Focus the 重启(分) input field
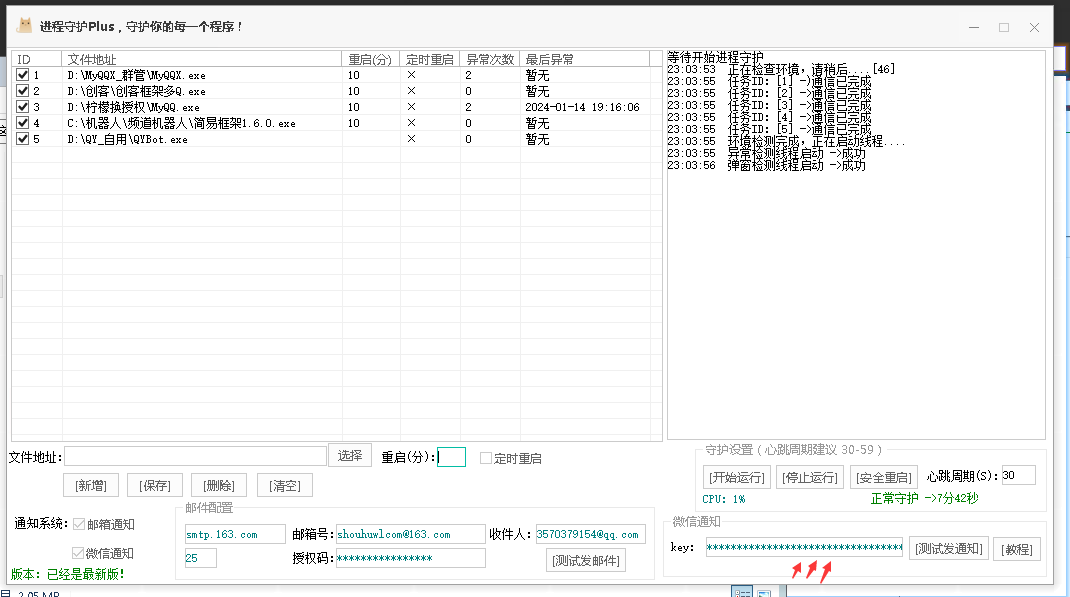 pos(452,457)
